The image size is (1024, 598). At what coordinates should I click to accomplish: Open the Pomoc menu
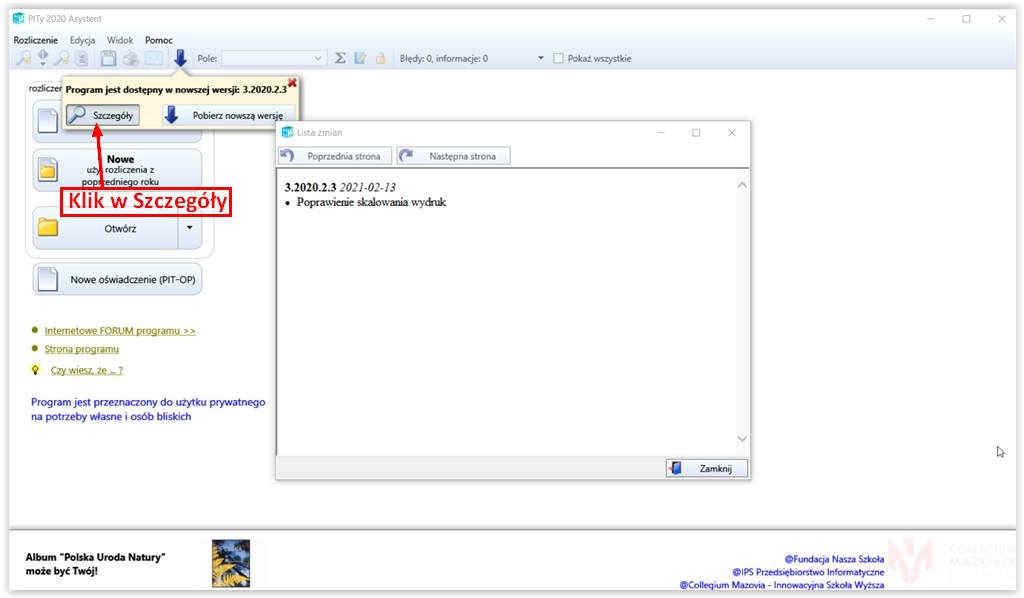(159, 40)
